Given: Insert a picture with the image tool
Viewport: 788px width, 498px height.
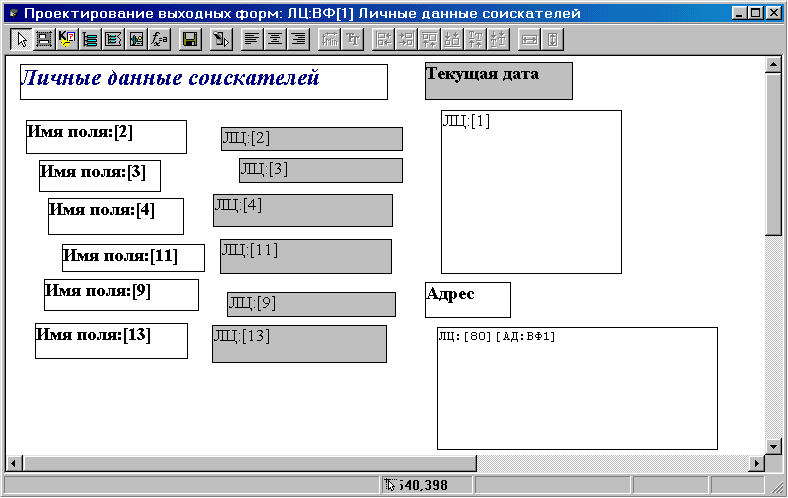Looking at the screenshot, I should 136,39.
